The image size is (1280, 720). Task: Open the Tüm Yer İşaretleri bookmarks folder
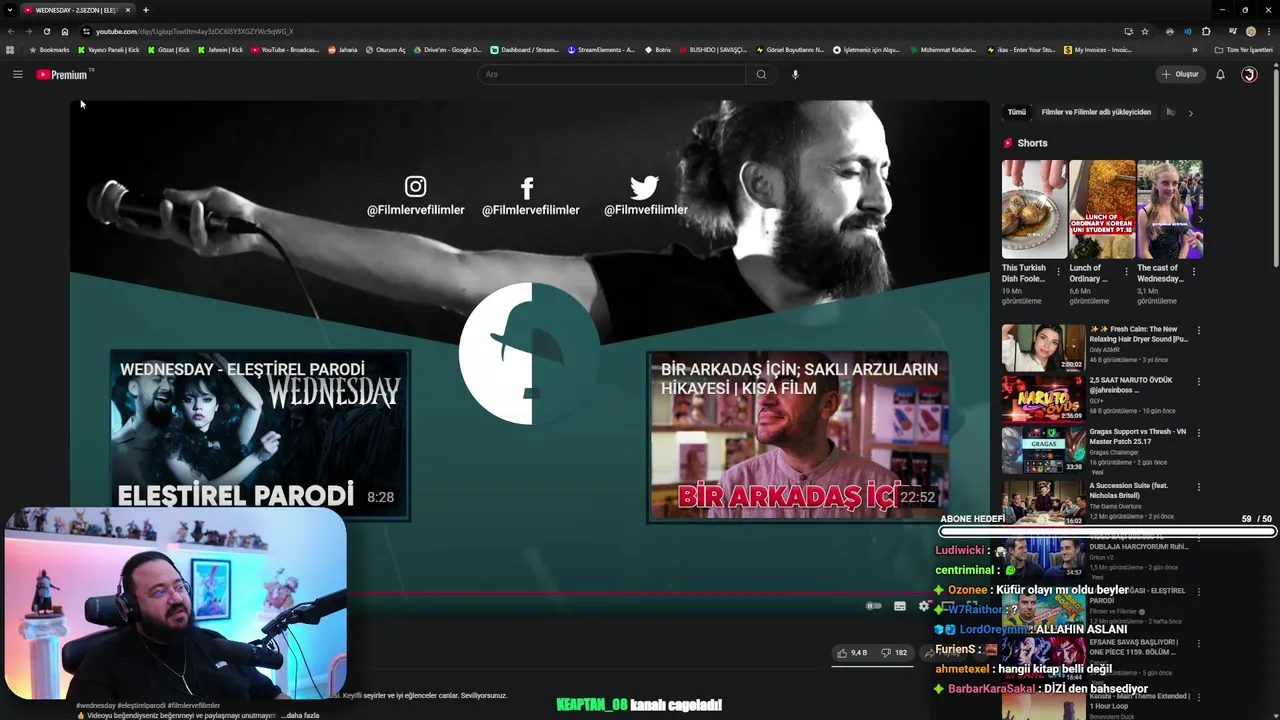point(1244,50)
